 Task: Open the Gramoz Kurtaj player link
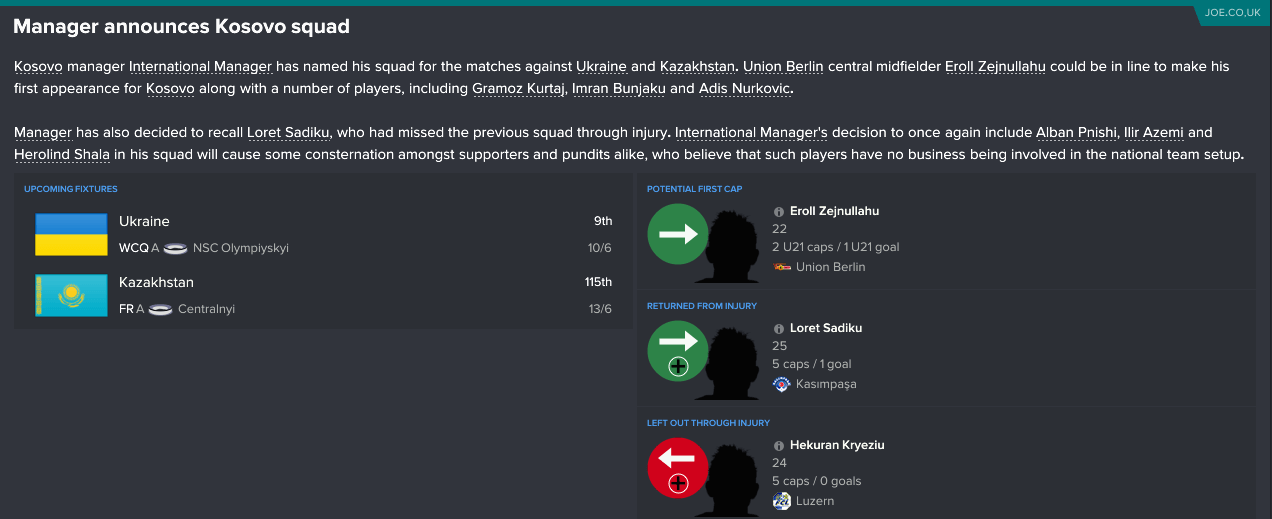tap(520, 89)
